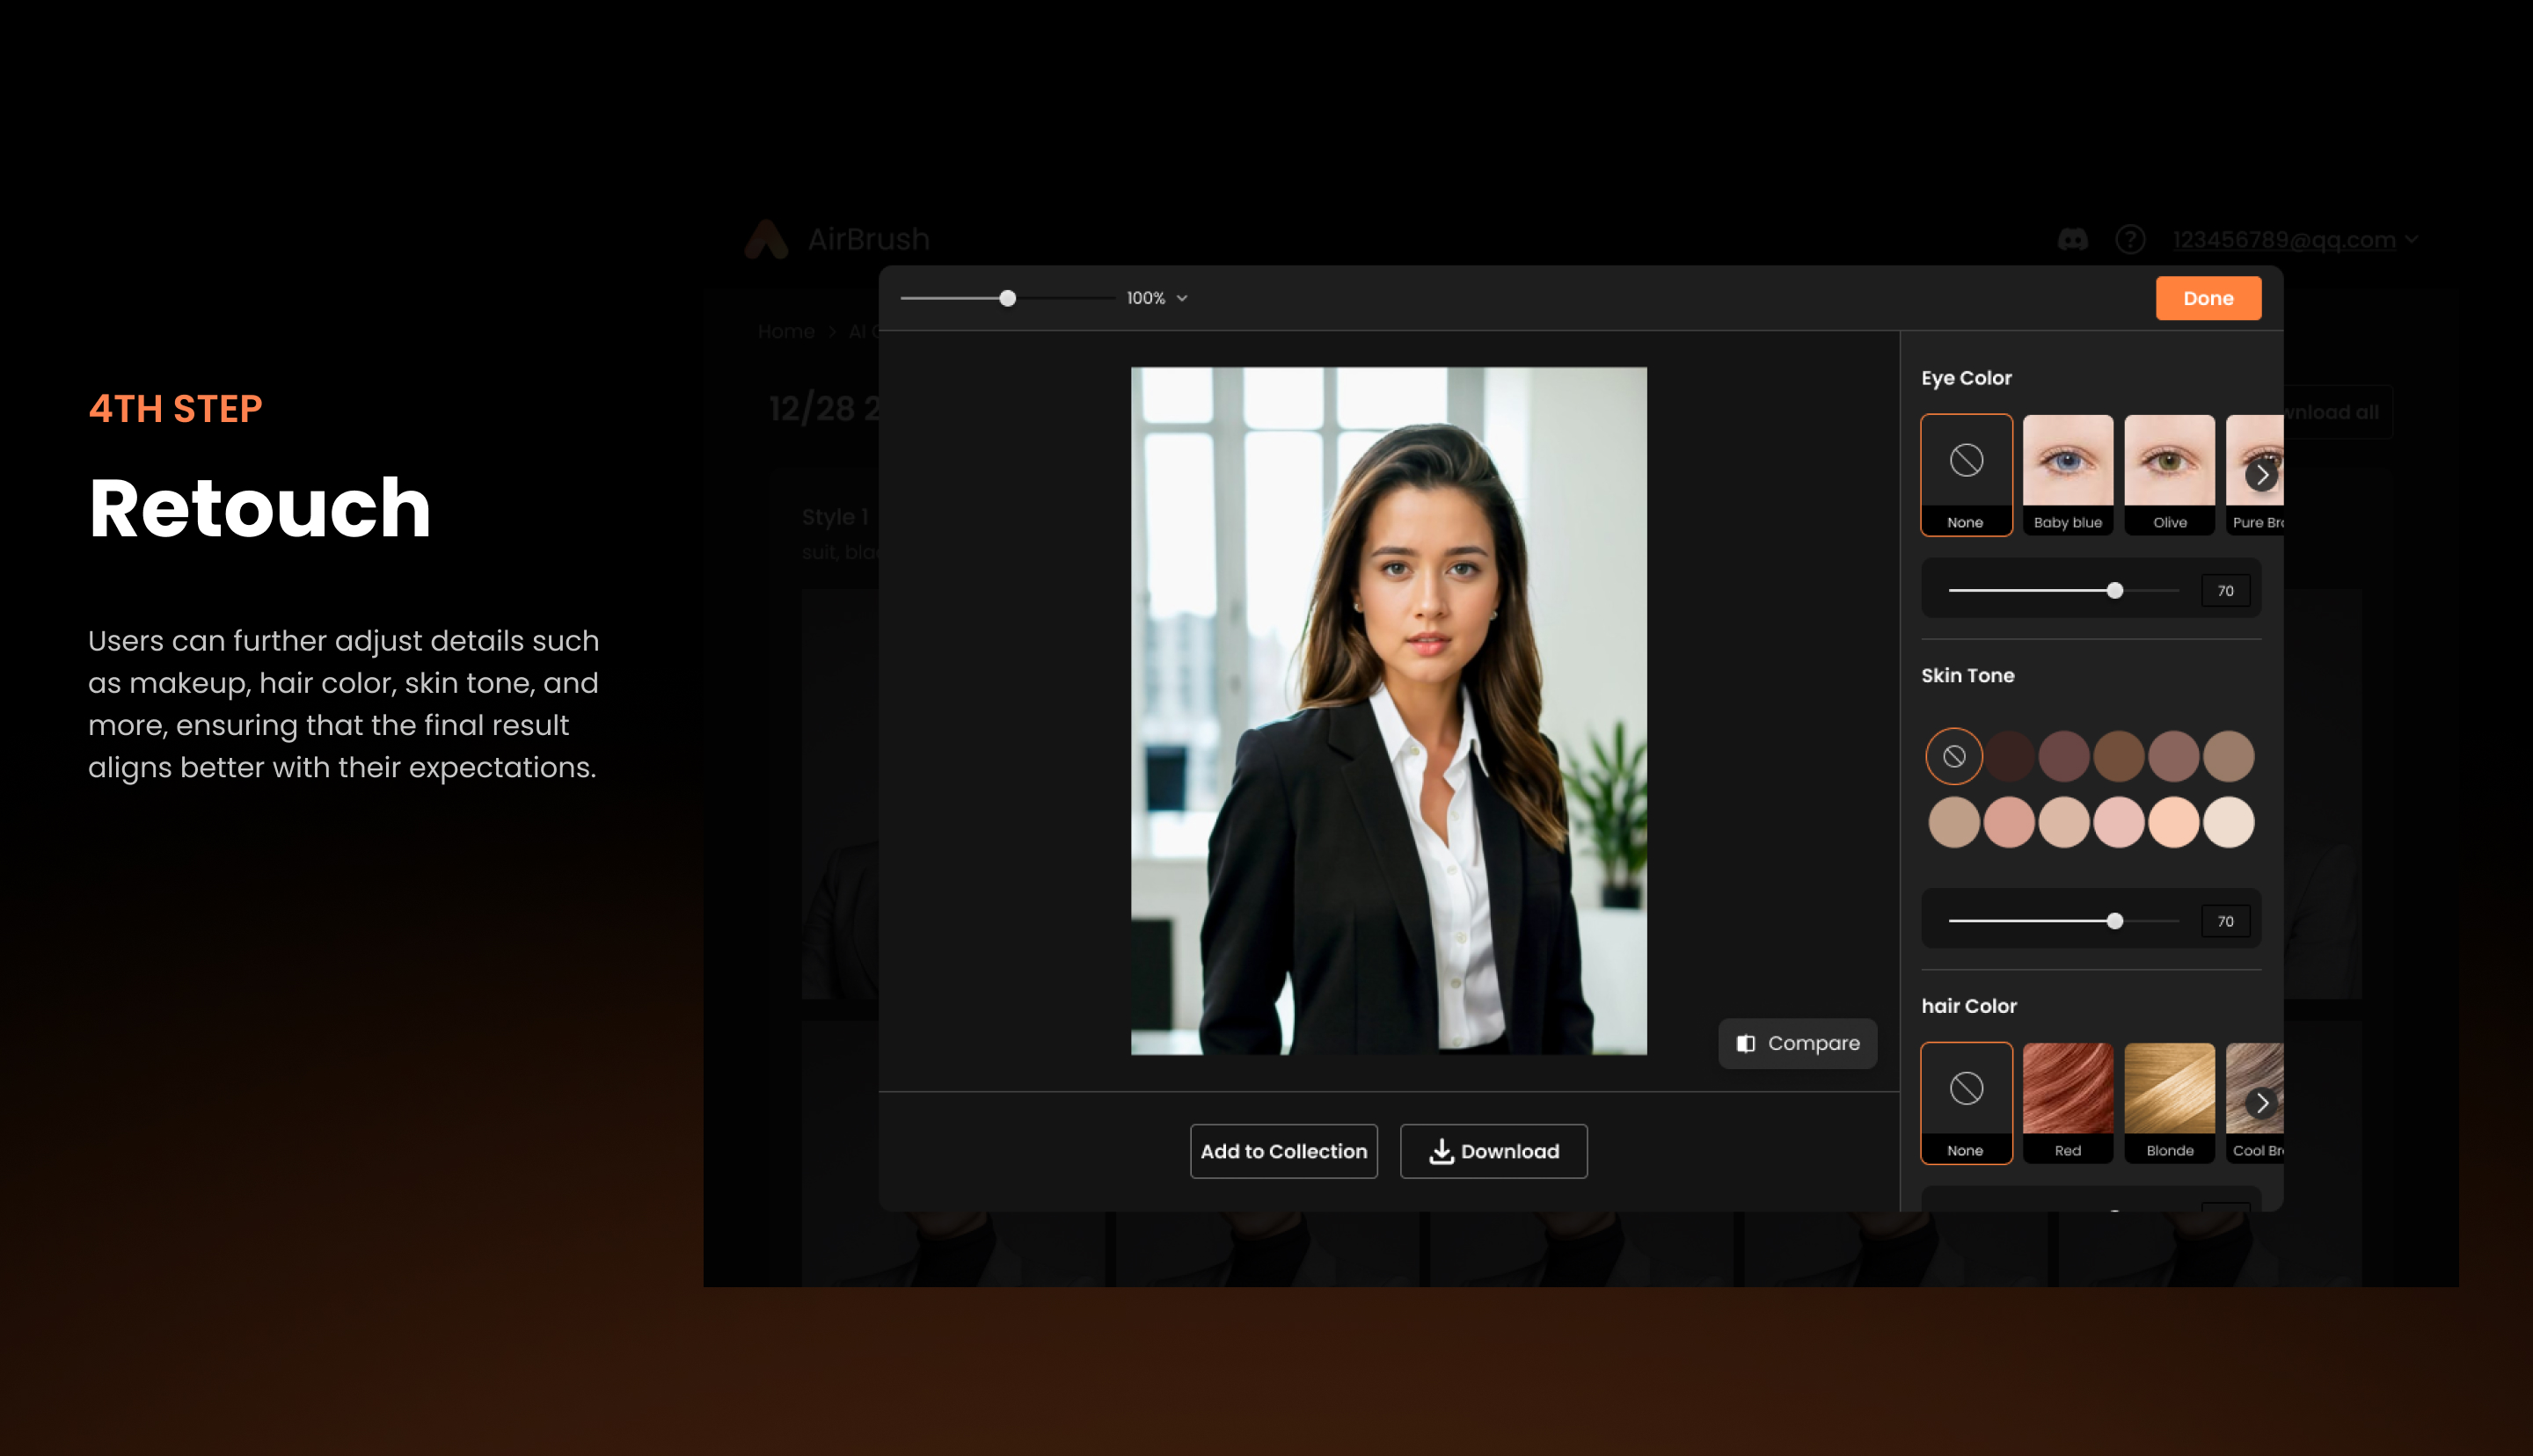Download the retouched photo
The width and height of the screenshot is (2533, 1456).
pos(1493,1151)
